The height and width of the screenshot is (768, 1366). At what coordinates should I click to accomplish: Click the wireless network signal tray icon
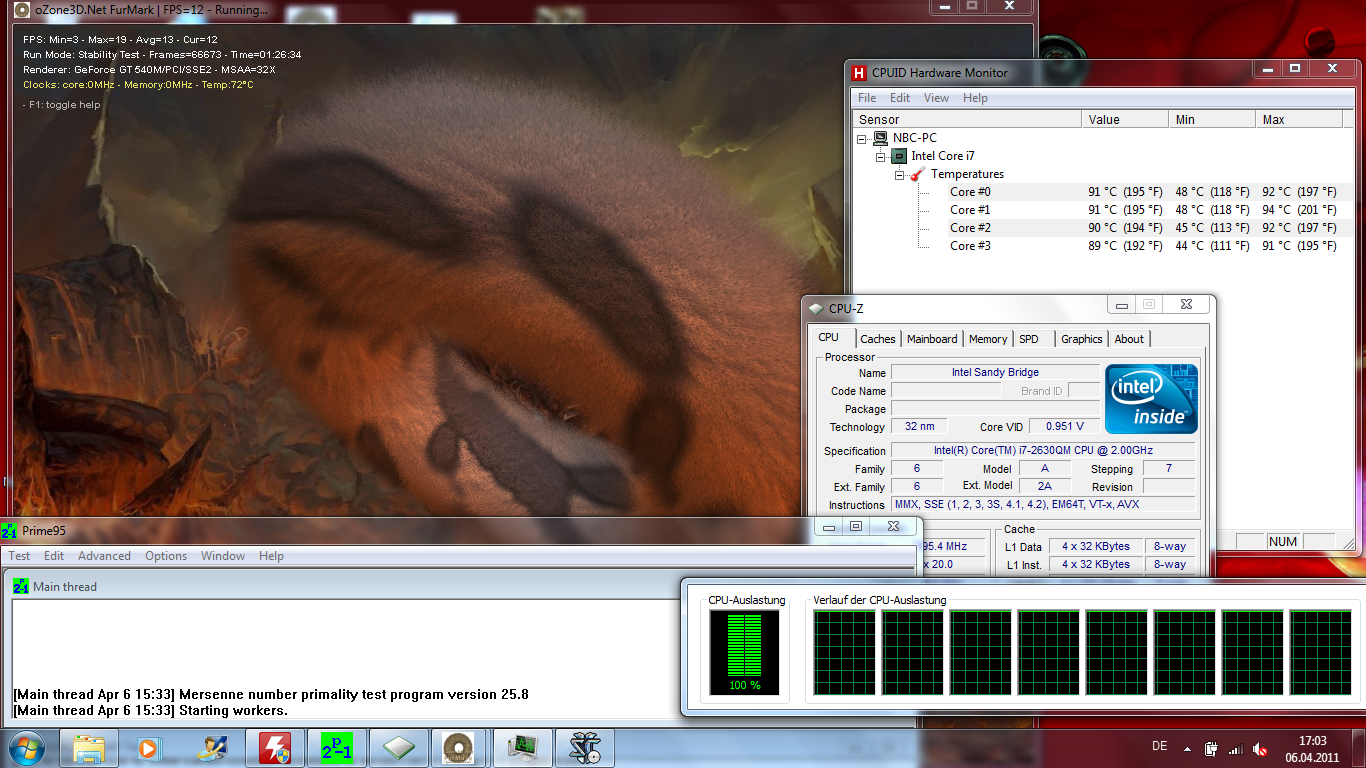(1236, 749)
